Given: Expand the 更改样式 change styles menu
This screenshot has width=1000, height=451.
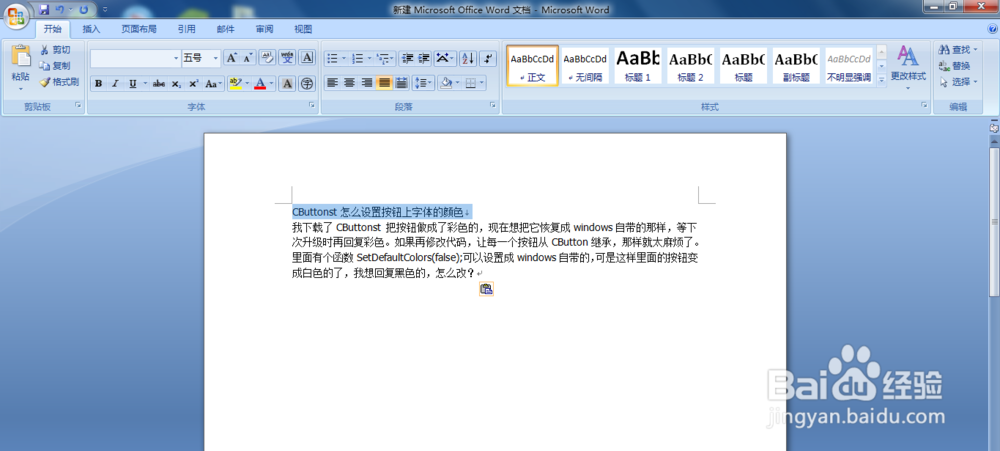Looking at the screenshot, I should pos(908,66).
